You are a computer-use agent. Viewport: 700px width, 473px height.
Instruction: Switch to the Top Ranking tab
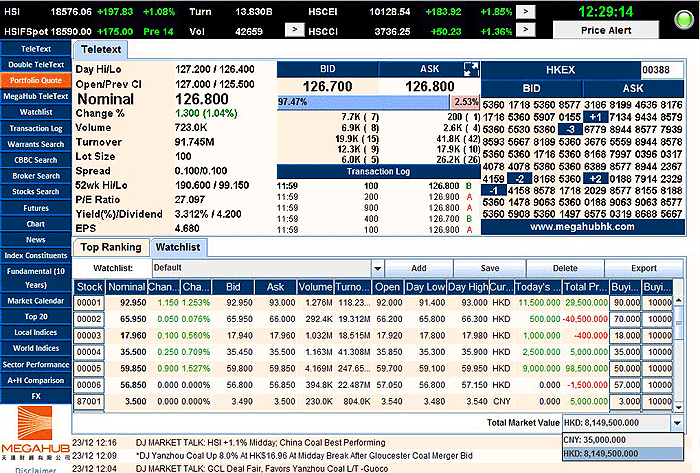pyautogui.click(x=110, y=247)
